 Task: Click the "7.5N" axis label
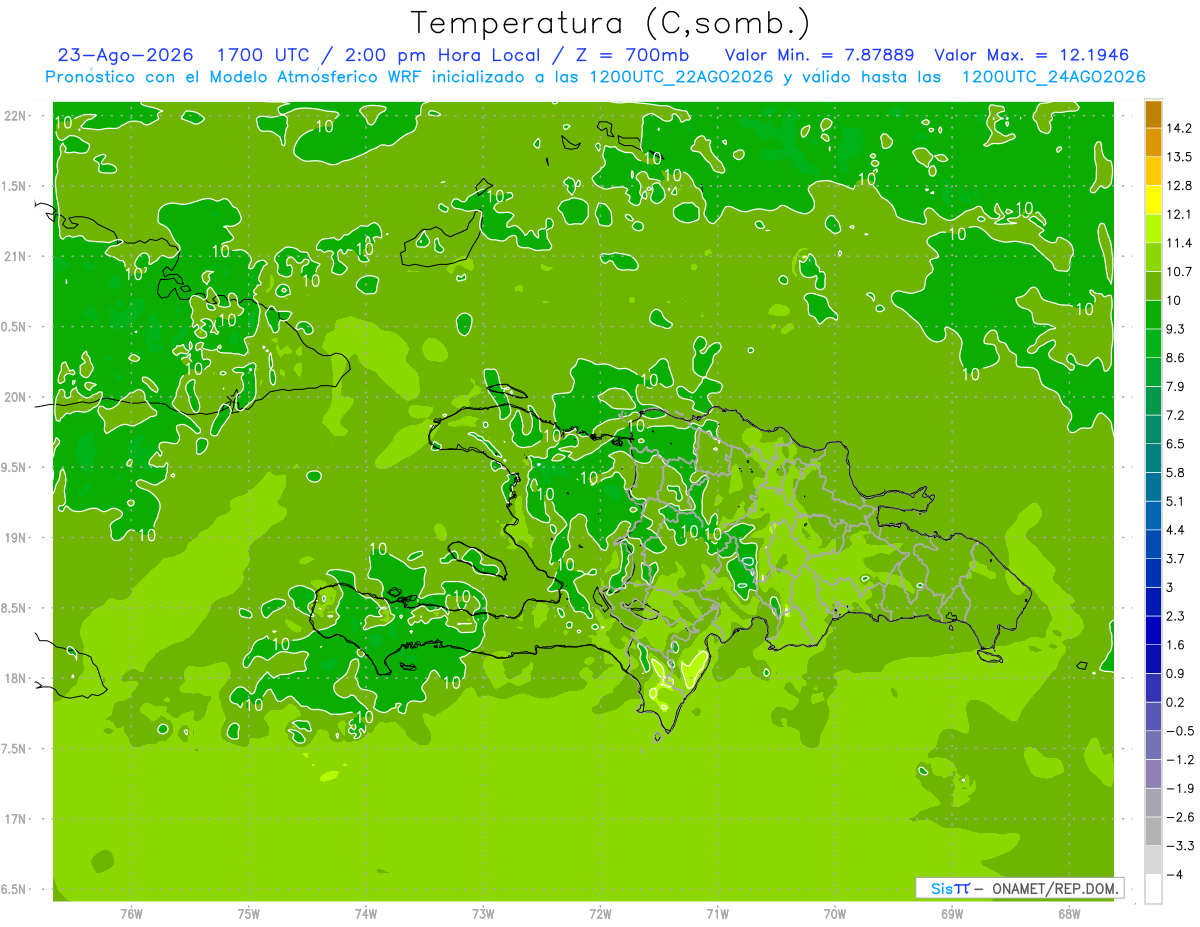pyautogui.click(x=15, y=749)
